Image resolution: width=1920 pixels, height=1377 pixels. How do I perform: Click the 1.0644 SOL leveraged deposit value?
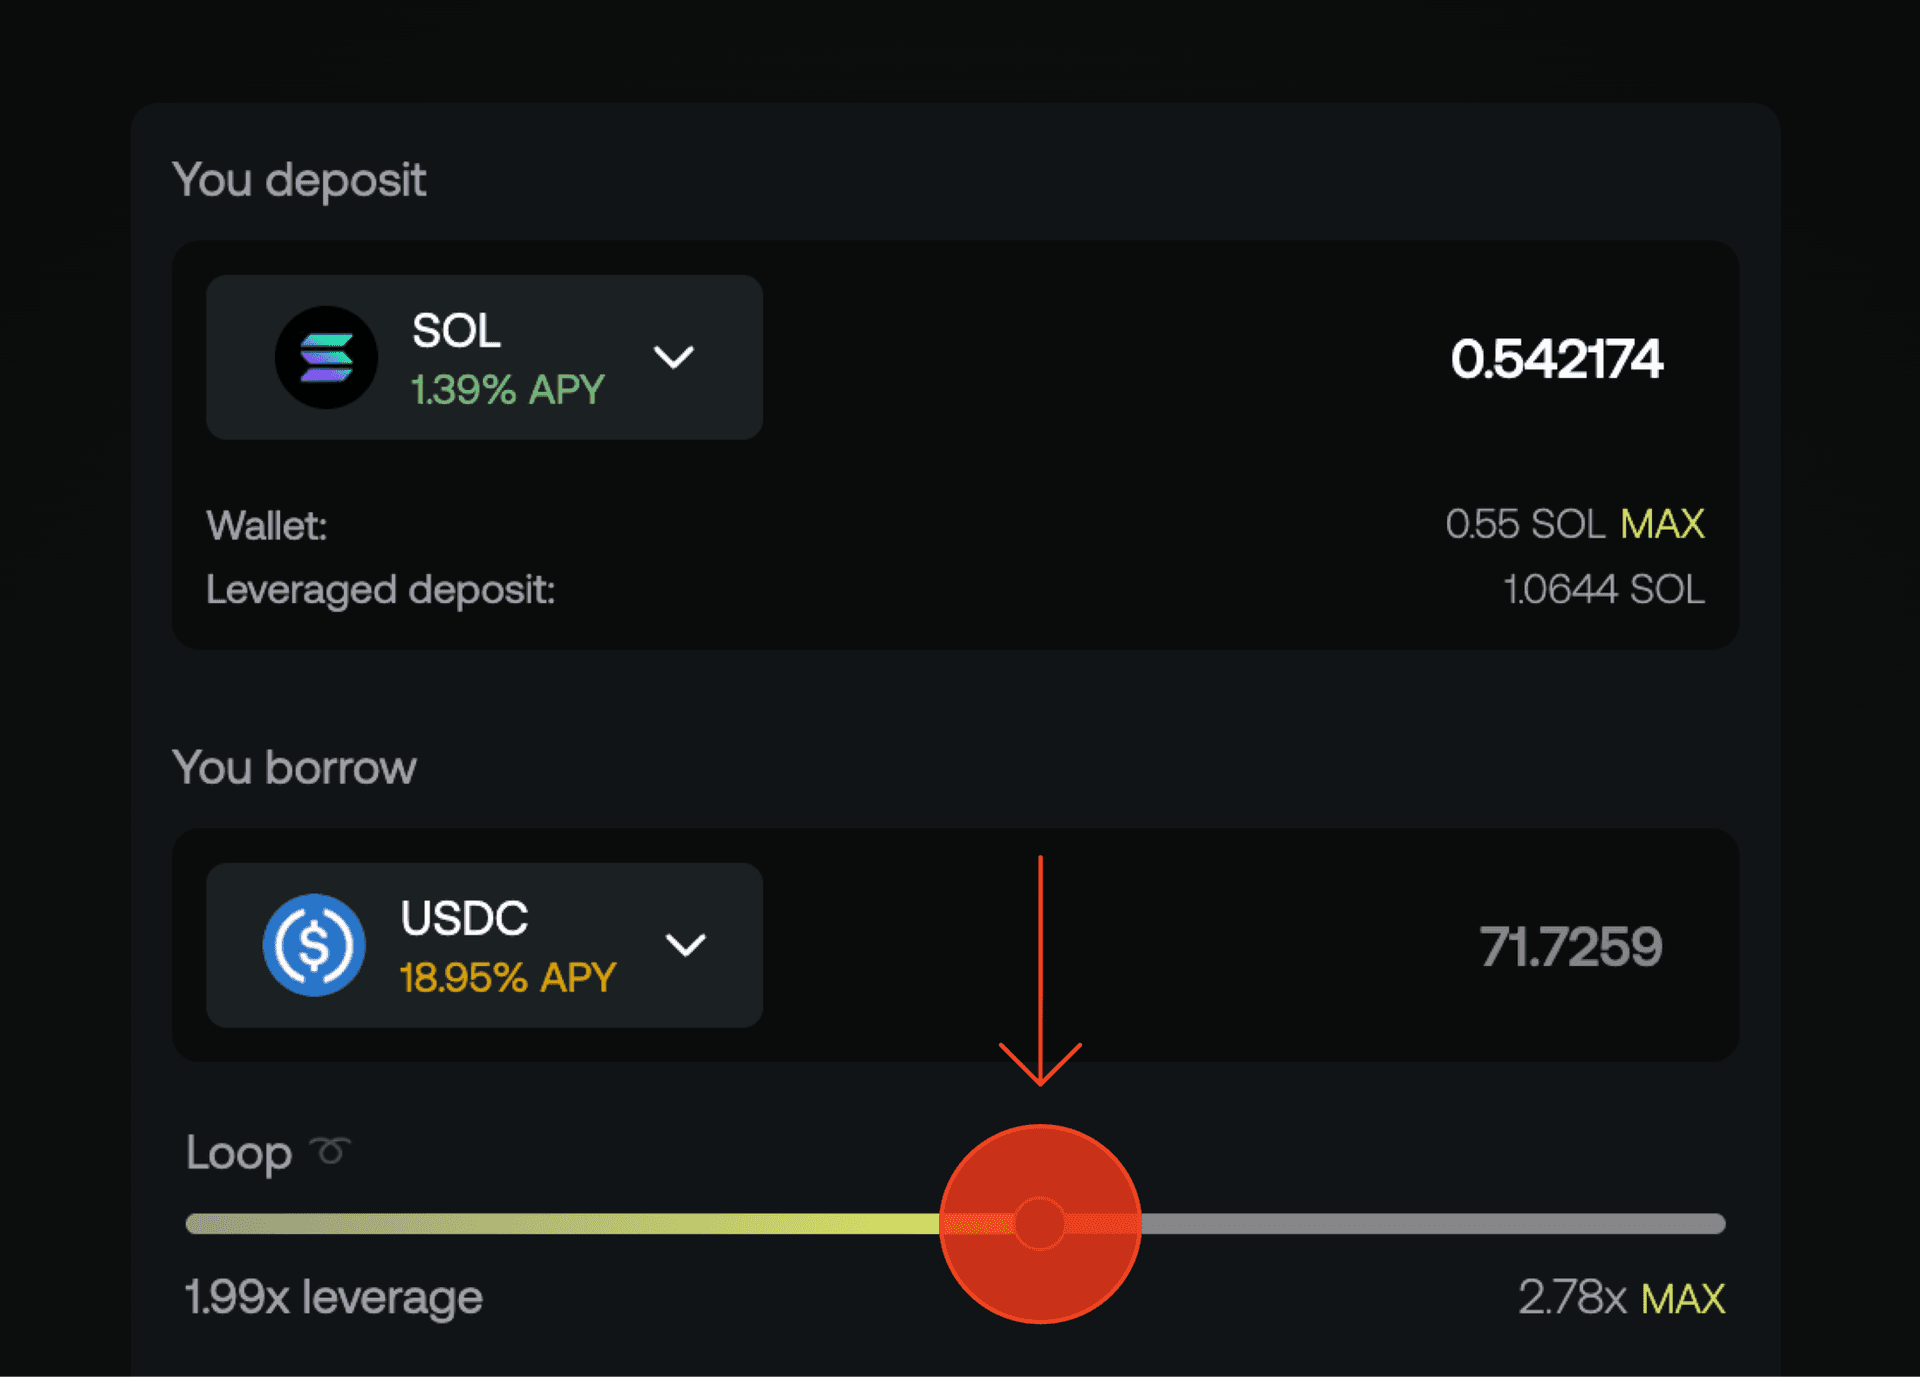(1604, 589)
